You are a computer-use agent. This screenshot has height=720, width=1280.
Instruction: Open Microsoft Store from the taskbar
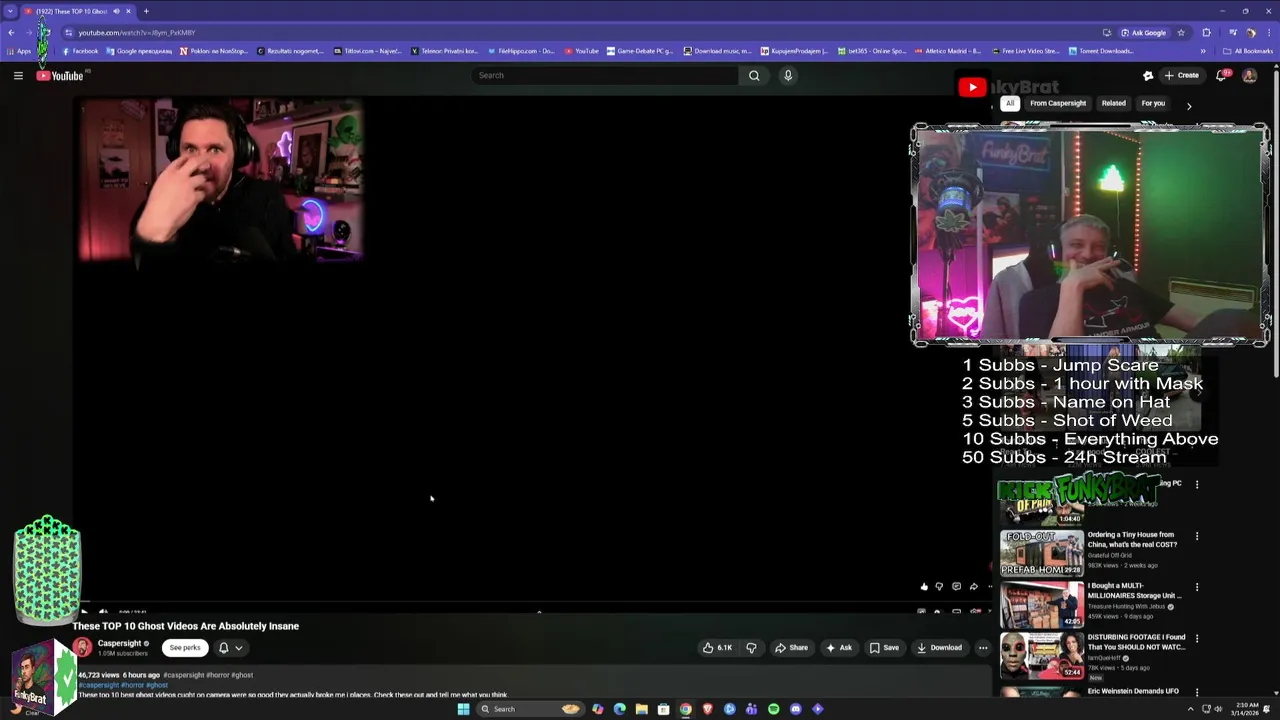pos(663,709)
